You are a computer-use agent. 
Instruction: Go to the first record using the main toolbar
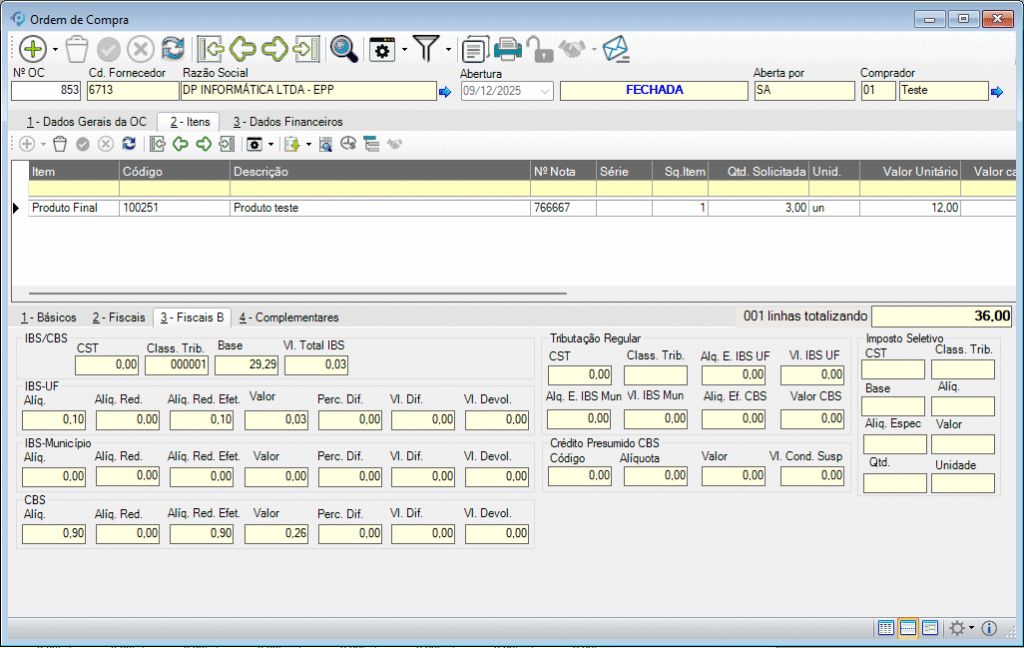[210, 48]
